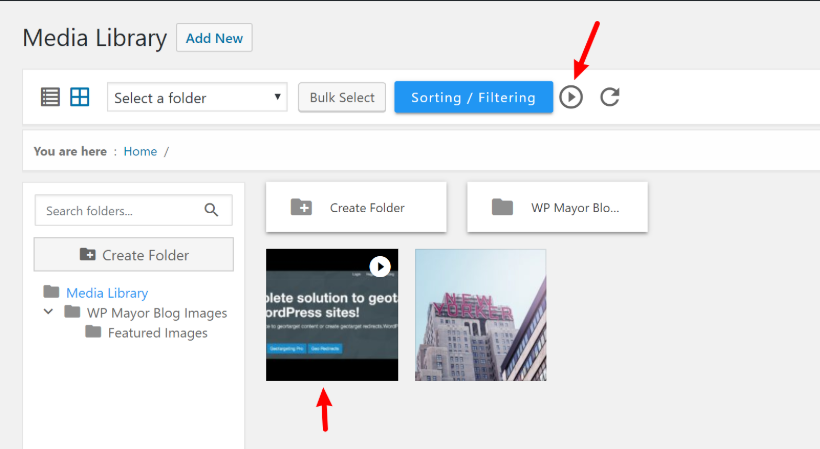Switch to list view icon
This screenshot has height=449, width=820.
coord(50,97)
